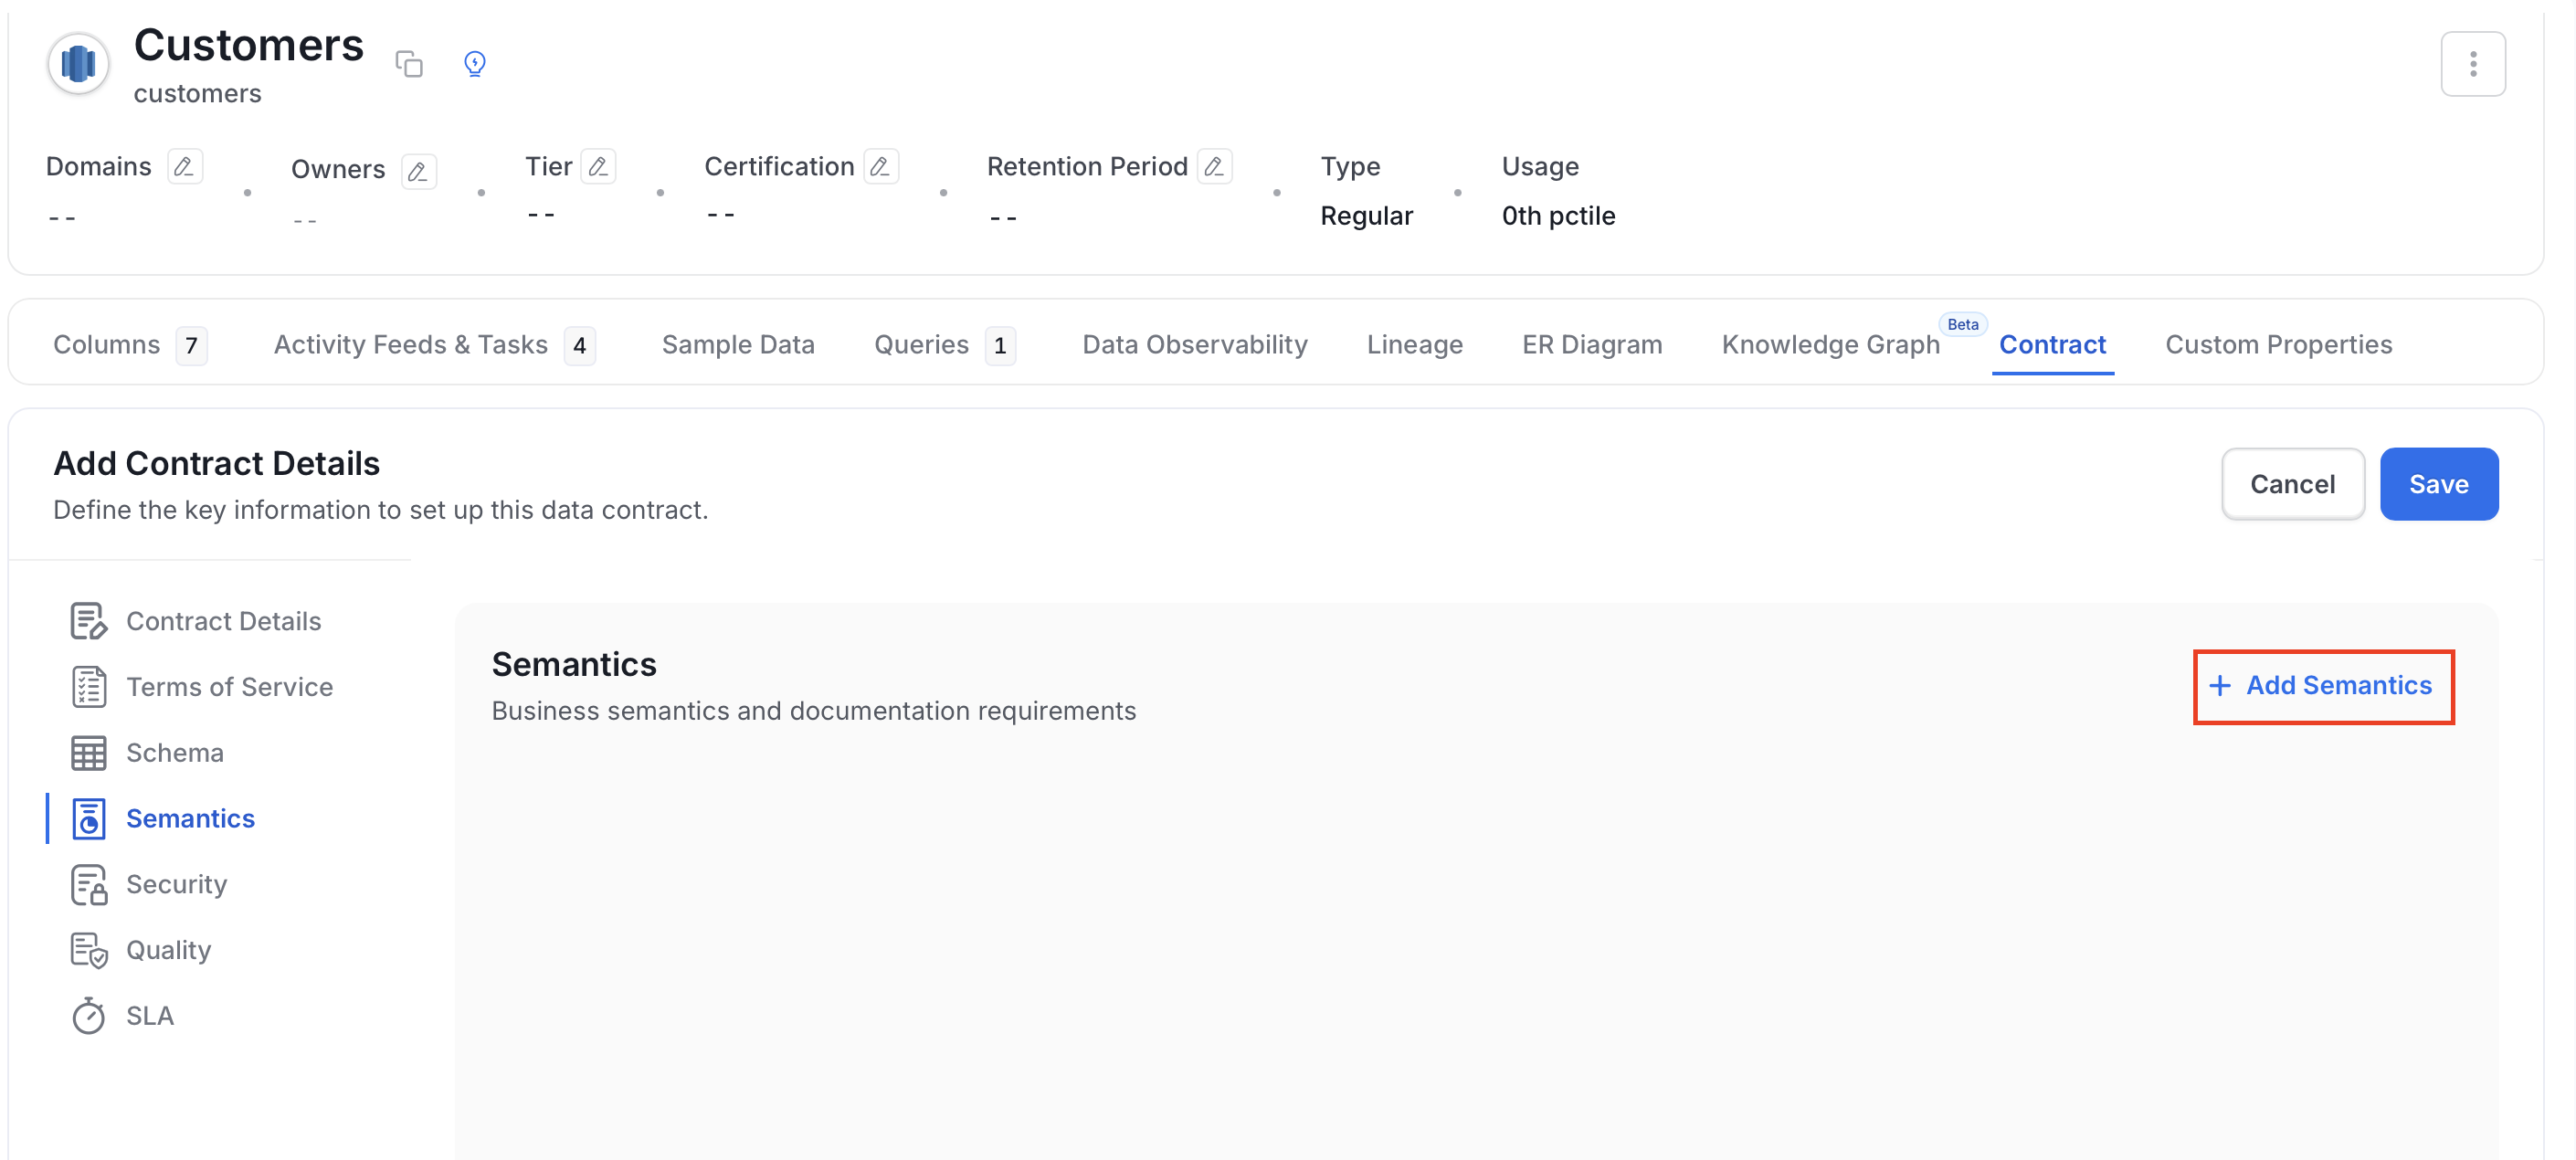Cancel adding the contract
The width and height of the screenshot is (2576, 1160).
tap(2292, 484)
